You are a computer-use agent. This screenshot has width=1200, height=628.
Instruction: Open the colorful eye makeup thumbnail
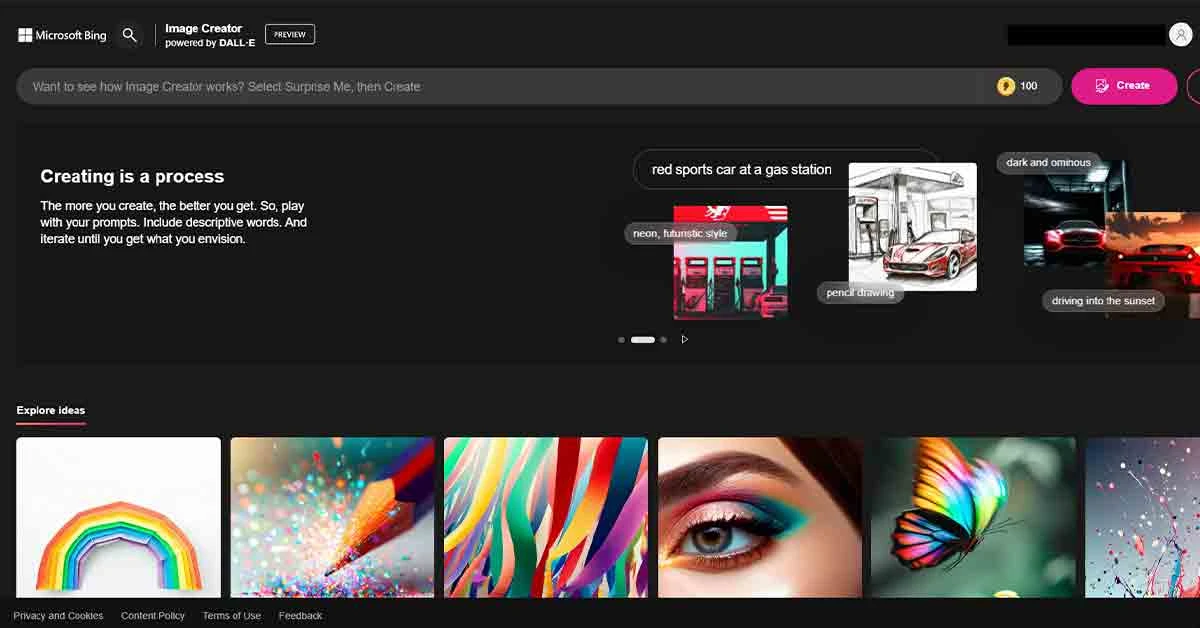[x=760, y=517]
